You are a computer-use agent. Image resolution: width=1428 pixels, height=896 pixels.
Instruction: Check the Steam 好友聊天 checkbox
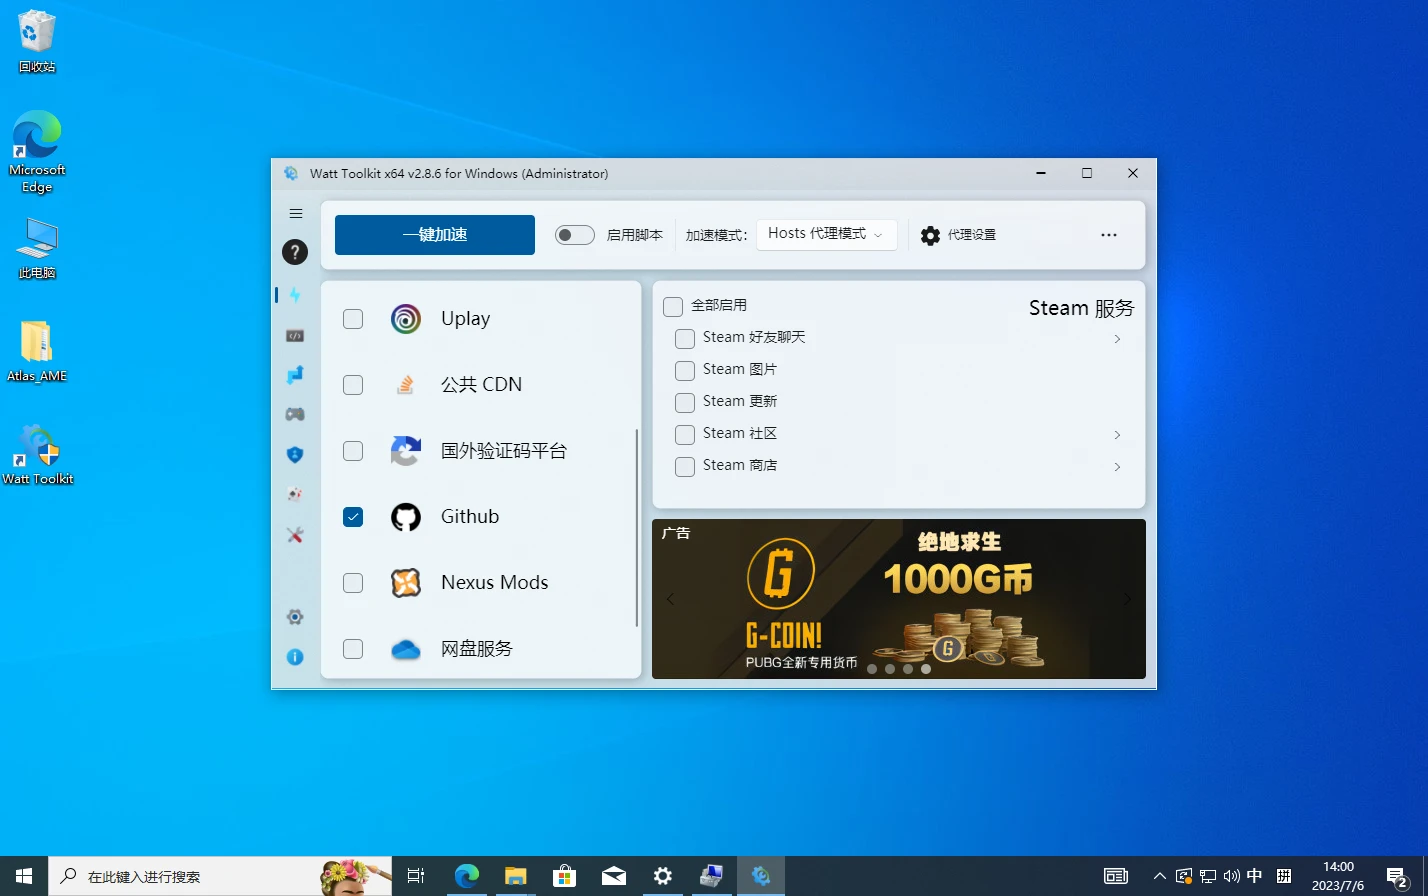[x=685, y=338]
